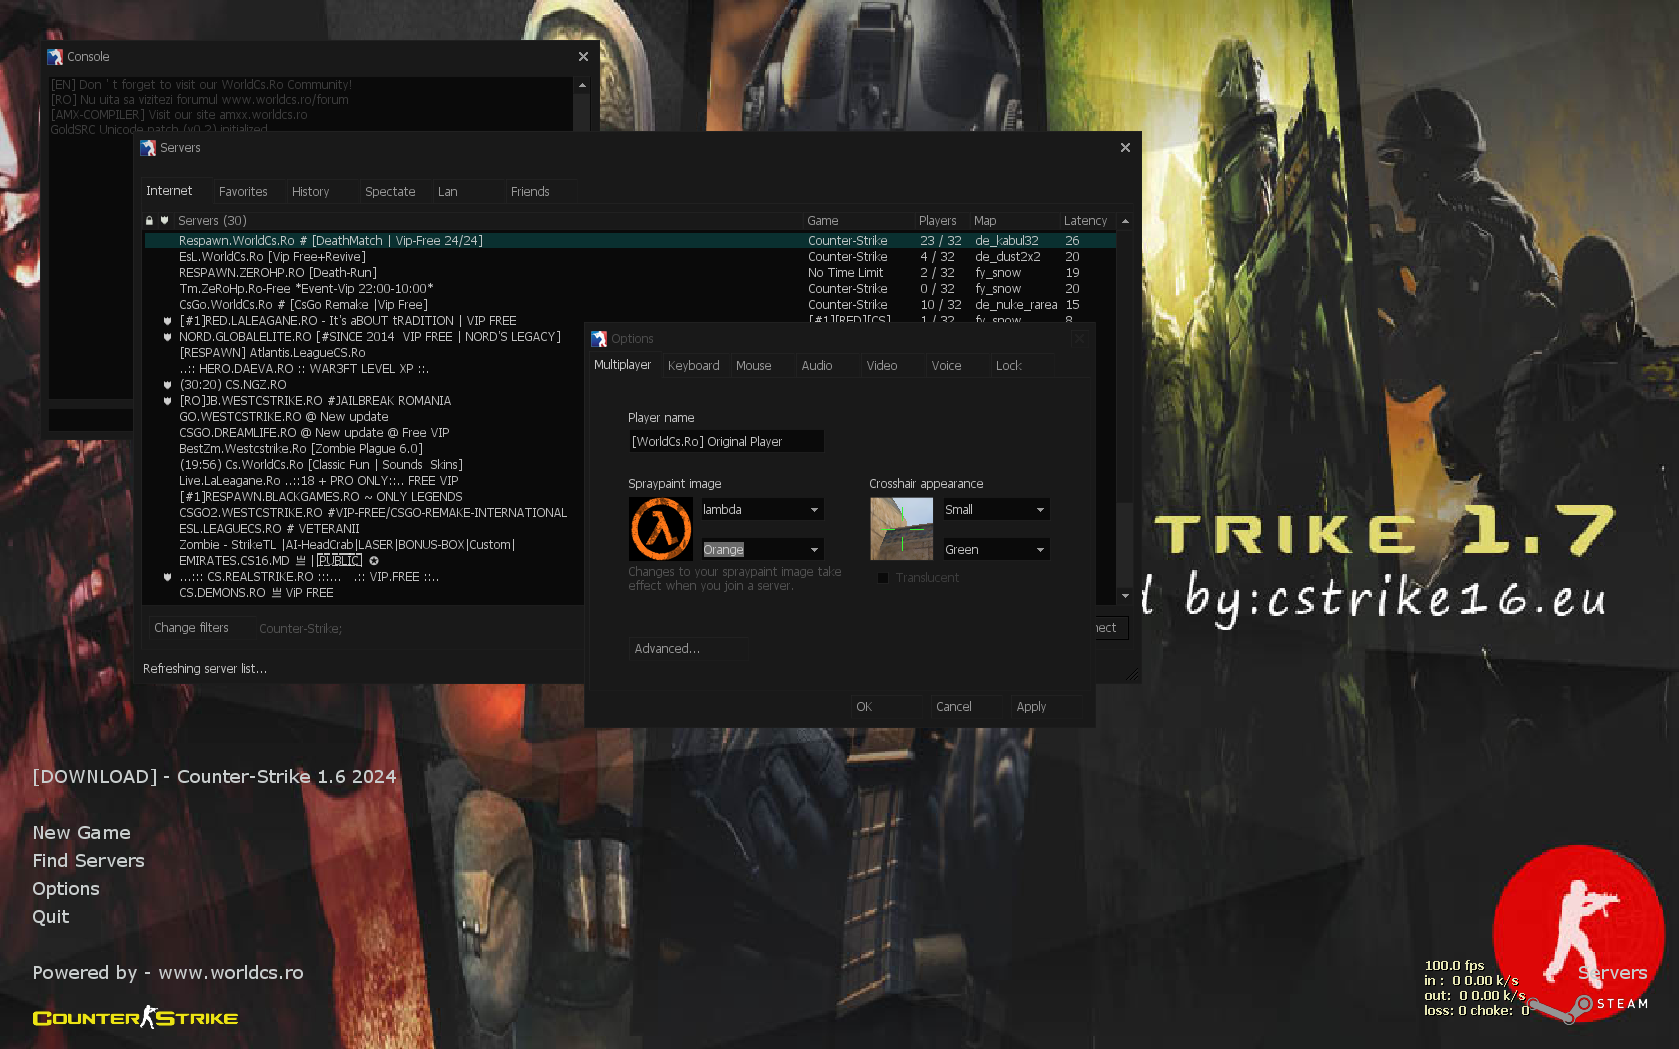Viewport: 1679px width, 1049px height.
Task: Open the lambda spraypaint image dropdown
Action: 762,510
